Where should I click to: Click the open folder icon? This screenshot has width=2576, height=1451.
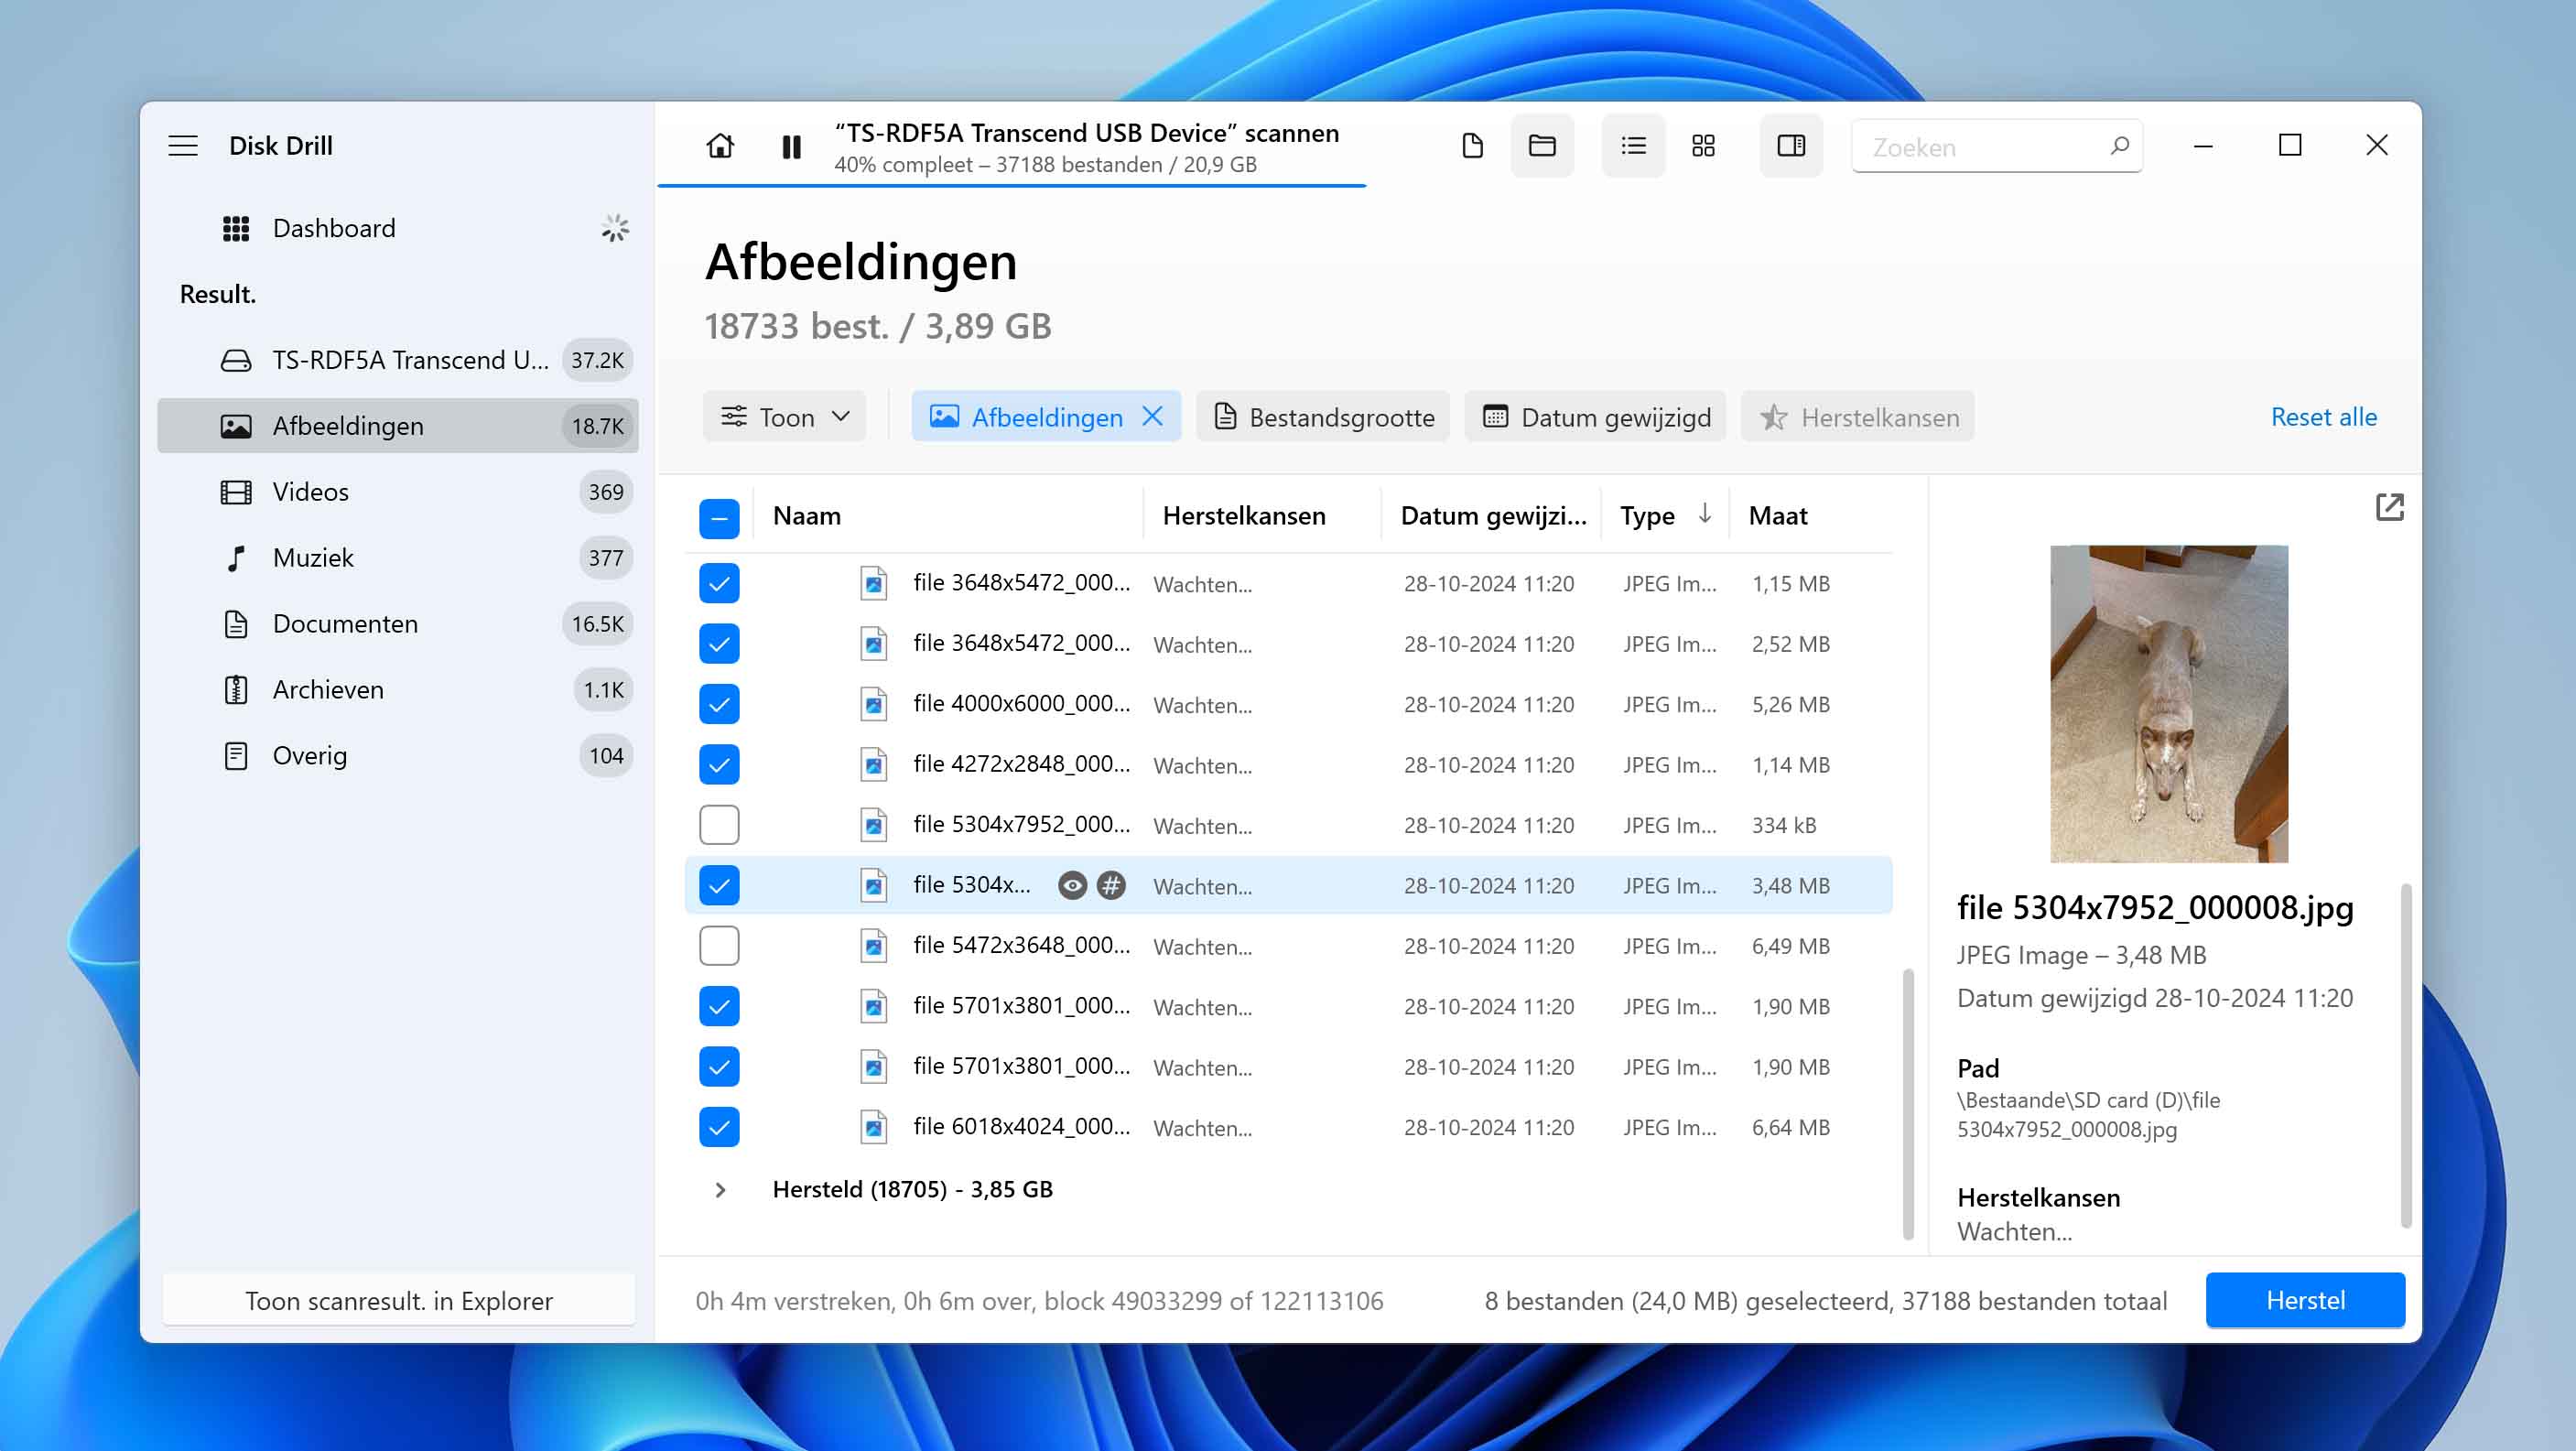pyautogui.click(x=1542, y=145)
